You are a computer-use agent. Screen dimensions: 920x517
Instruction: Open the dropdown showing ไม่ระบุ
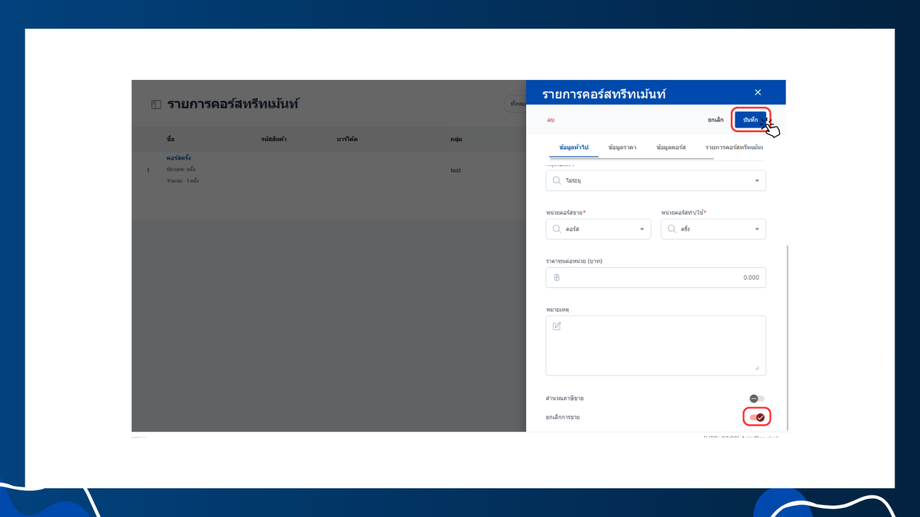(655, 181)
